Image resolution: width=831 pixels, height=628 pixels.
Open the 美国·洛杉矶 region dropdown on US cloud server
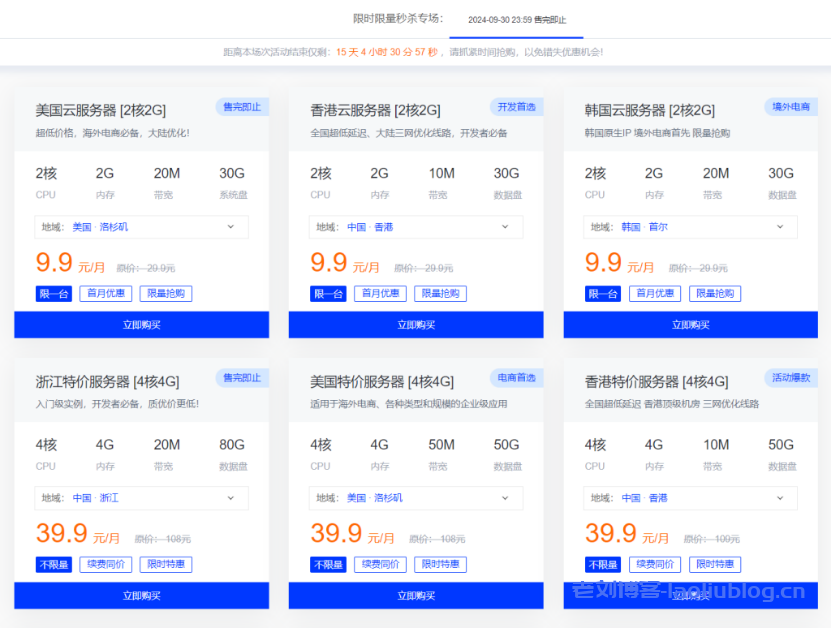(141, 227)
